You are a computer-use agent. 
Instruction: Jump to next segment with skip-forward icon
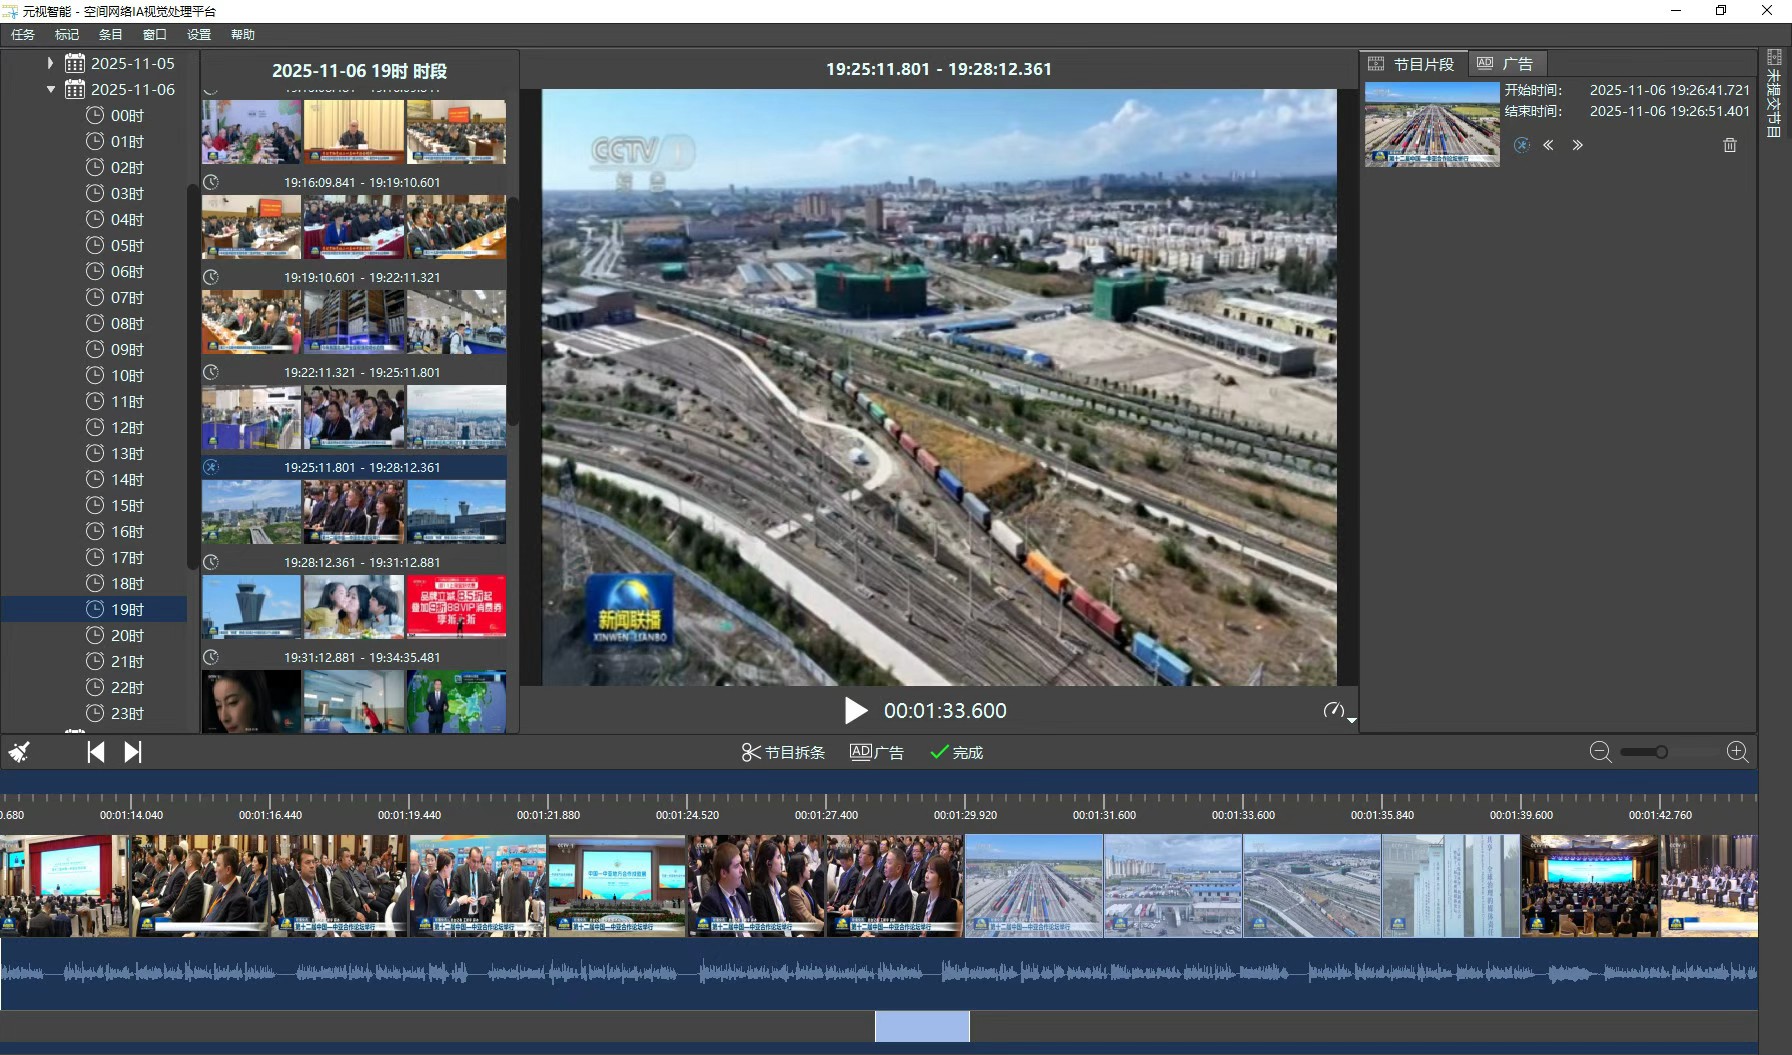pyautogui.click(x=133, y=752)
